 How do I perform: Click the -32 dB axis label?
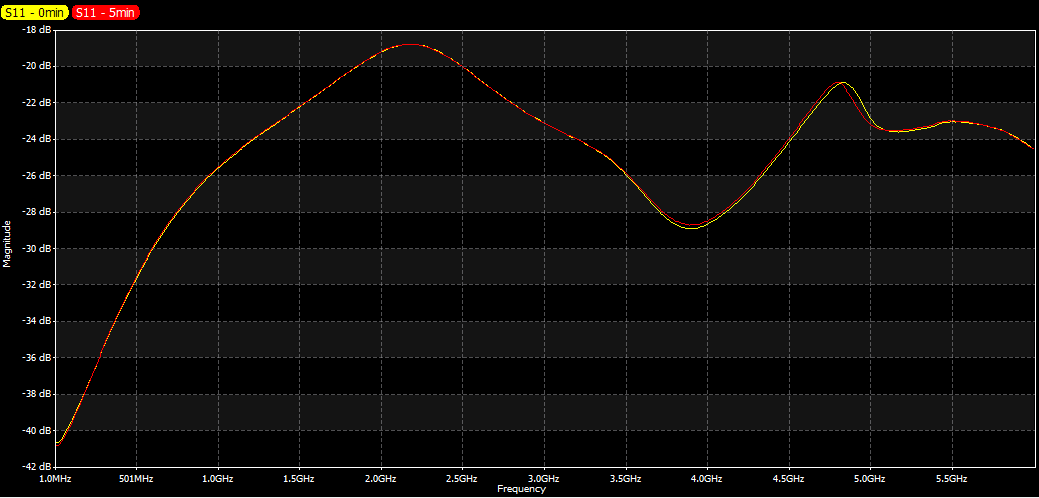[x=36, y=285]
